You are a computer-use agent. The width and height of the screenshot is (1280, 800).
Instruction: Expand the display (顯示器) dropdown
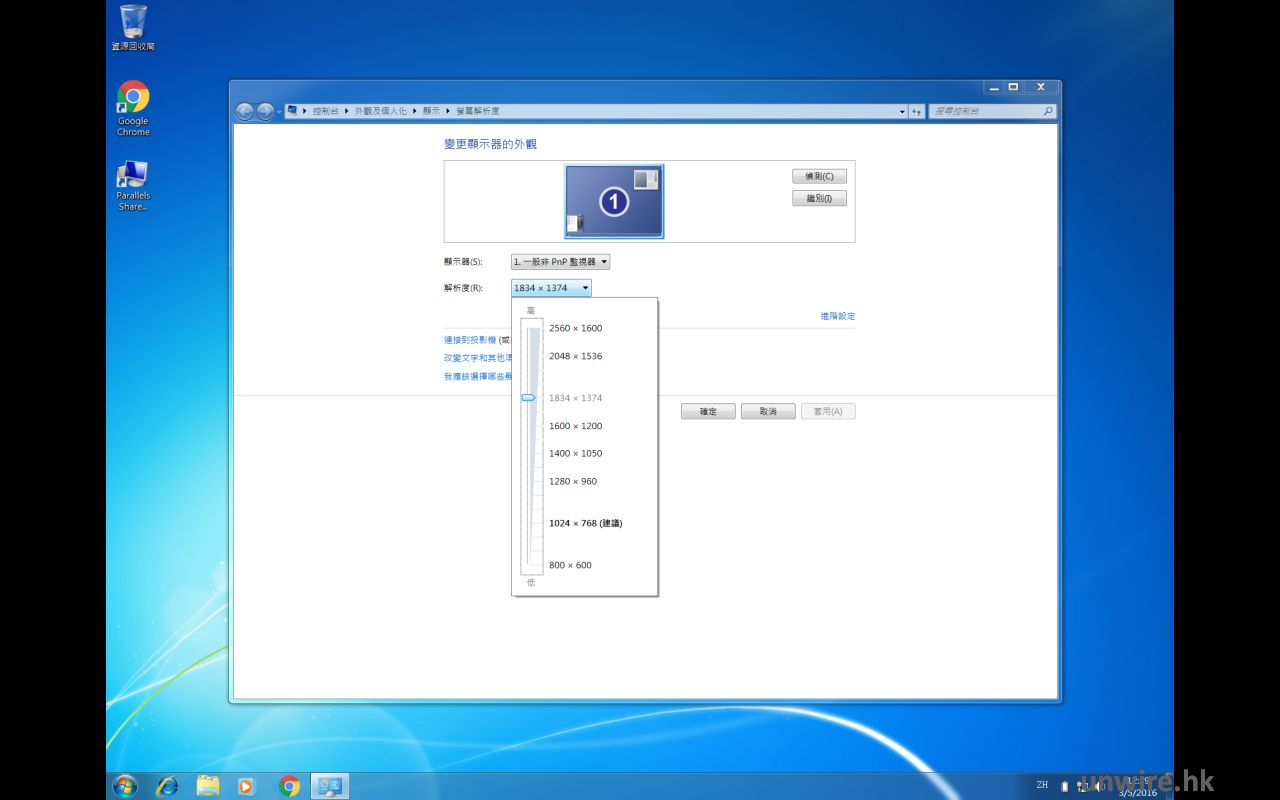click(x=560, y=262)
